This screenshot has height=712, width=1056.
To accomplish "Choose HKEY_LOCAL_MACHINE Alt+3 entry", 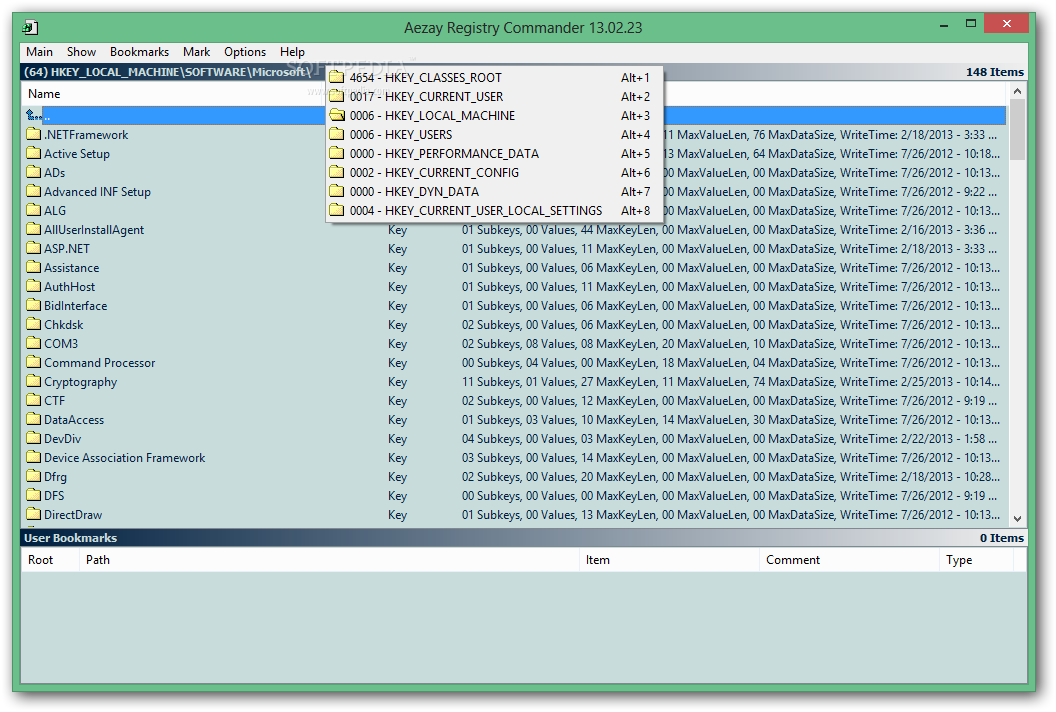I will (x=494, y=115).
